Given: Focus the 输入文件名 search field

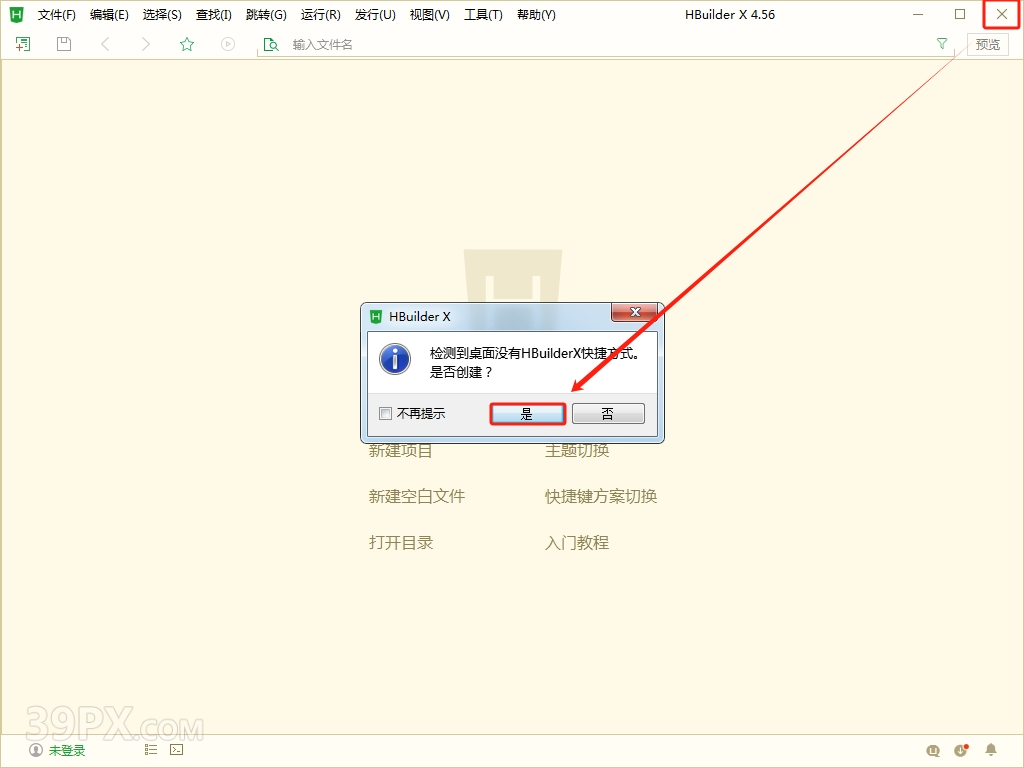Looking at the screenshot, I should 607,44.
